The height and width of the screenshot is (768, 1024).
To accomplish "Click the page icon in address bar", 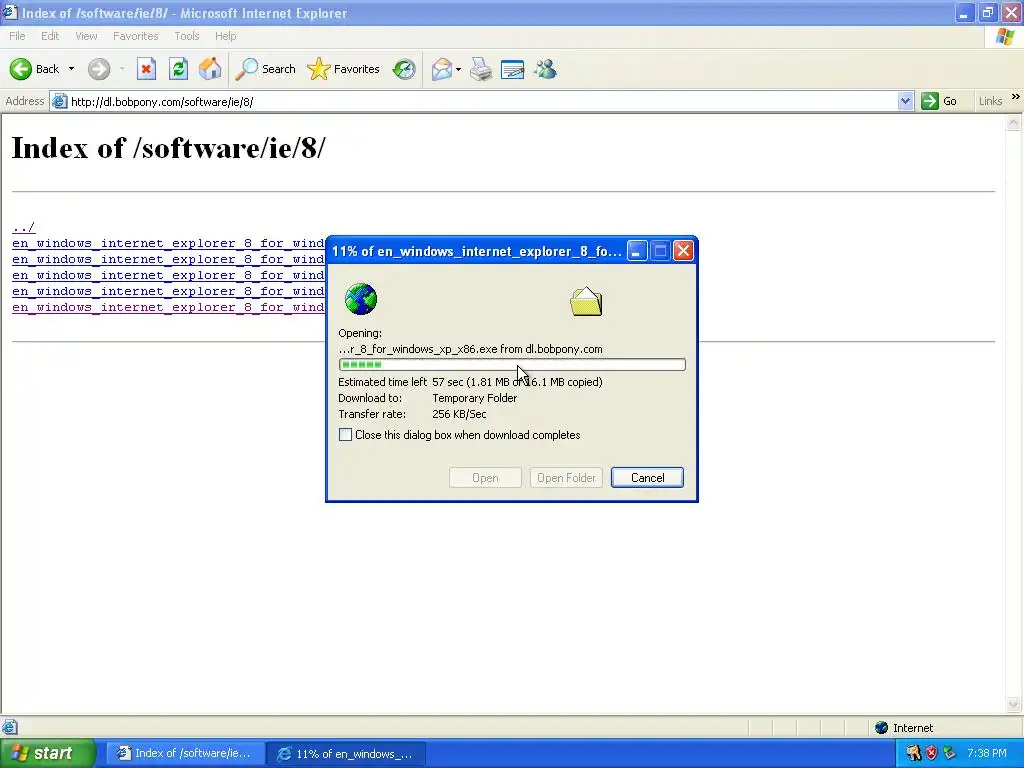I will [x=59, y=101].
